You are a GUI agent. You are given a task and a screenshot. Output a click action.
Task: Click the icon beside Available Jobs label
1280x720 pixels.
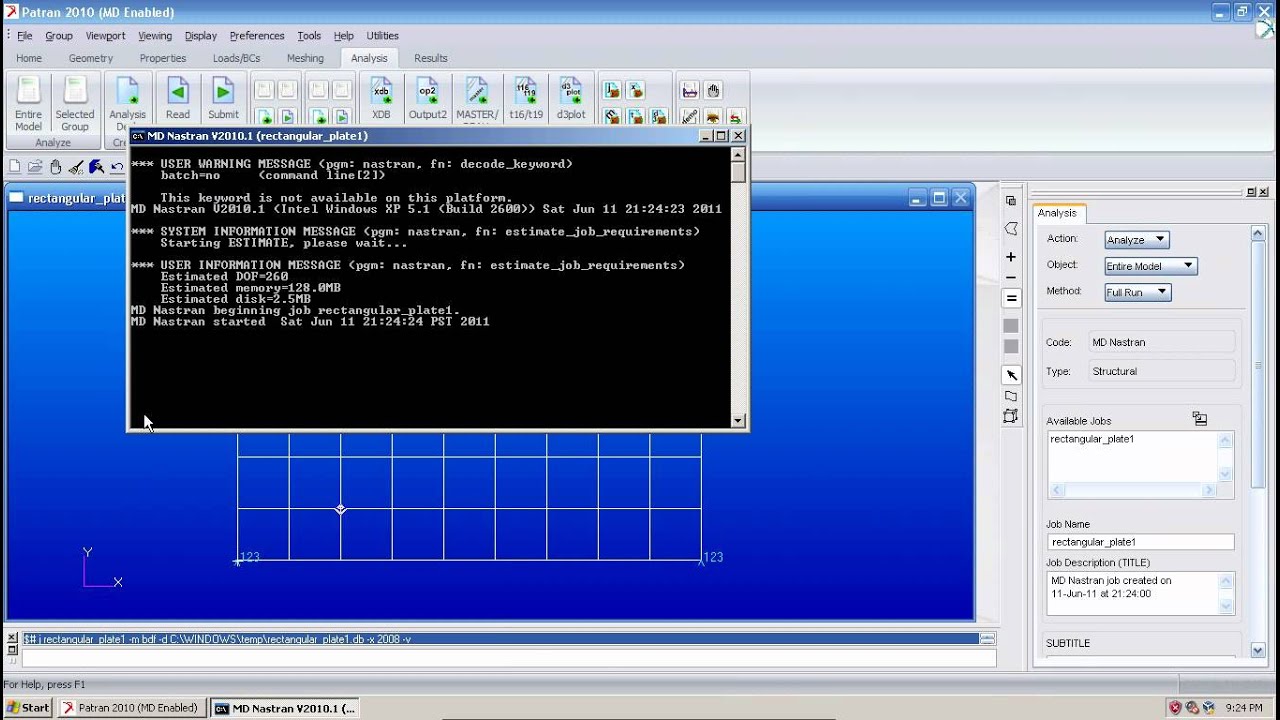pyautogui.click(x=1200, y=419)
